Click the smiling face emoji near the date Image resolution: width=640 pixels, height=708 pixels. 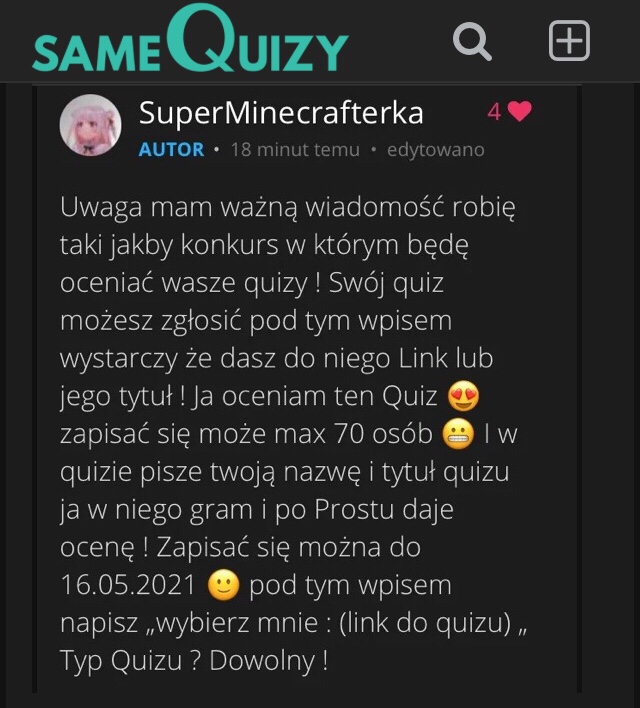click(223, 585)
